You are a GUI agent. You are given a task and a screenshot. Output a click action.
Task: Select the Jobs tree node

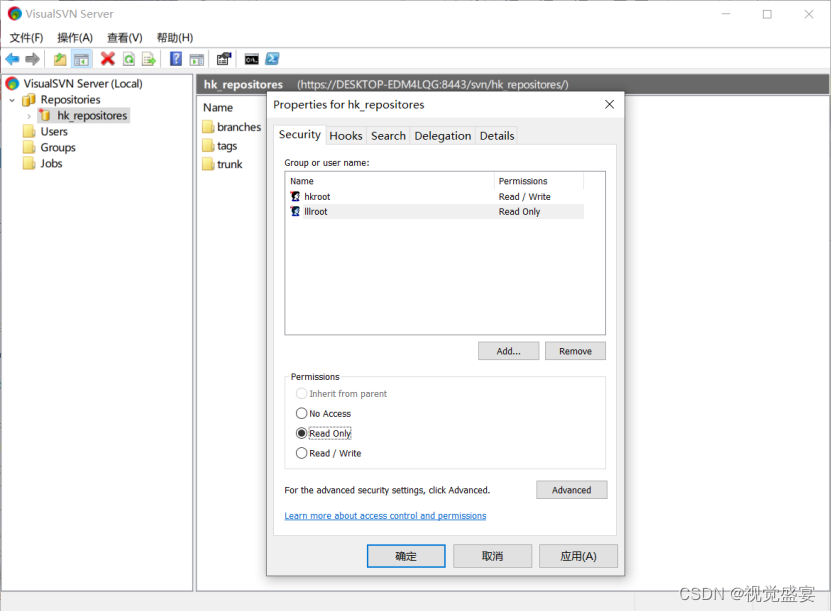click(51, 163)
